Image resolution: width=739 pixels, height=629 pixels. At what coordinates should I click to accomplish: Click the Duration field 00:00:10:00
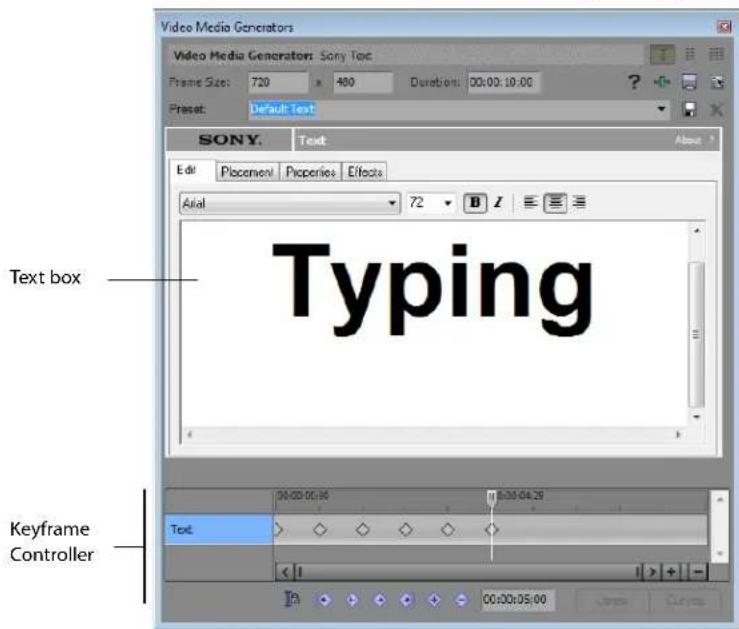coord(503,82)
